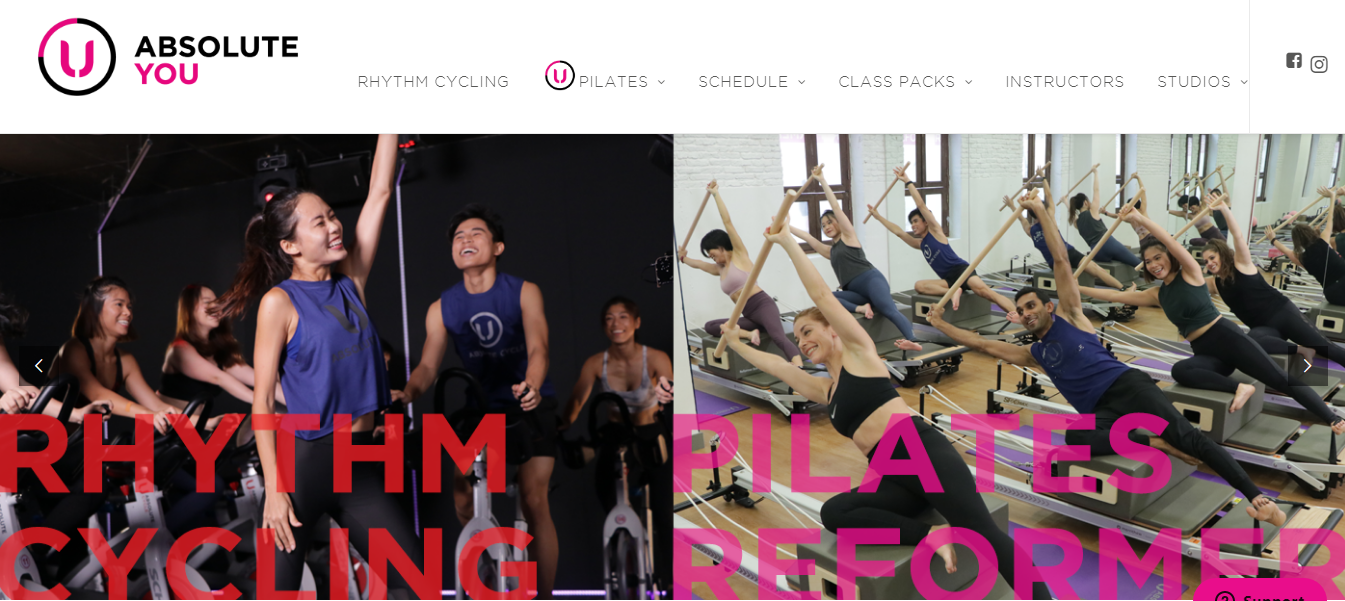Select the Schedule menu label
The height and width of the screenshot is (601, 1345).
click(743, 82)
